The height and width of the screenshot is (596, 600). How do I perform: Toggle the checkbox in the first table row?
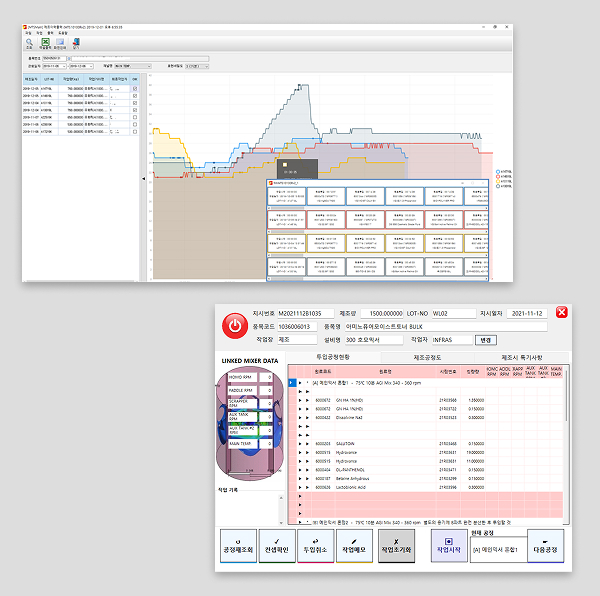point(135,88)
